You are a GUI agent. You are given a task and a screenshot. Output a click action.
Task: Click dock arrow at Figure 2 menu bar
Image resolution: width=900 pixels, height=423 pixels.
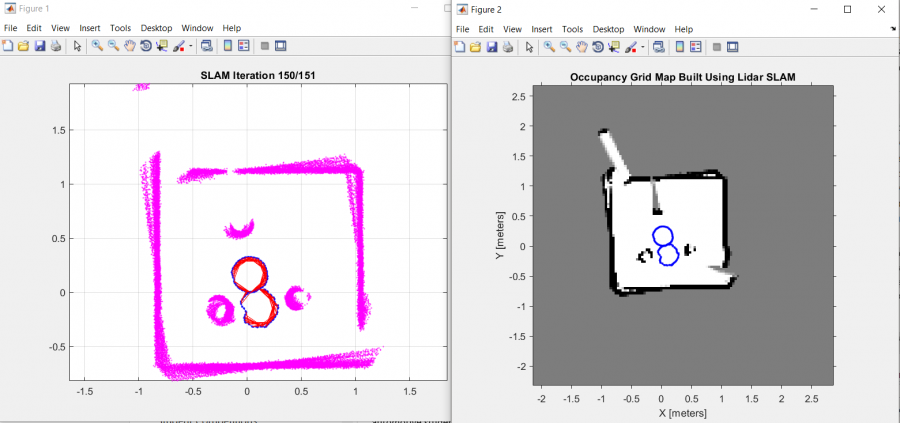tap(892, 29)
